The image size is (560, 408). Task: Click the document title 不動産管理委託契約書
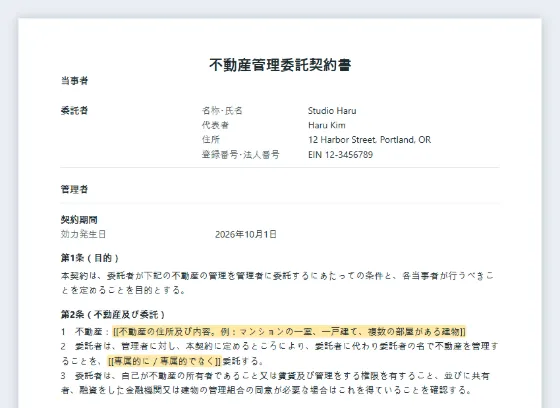(x=280, y=65)
